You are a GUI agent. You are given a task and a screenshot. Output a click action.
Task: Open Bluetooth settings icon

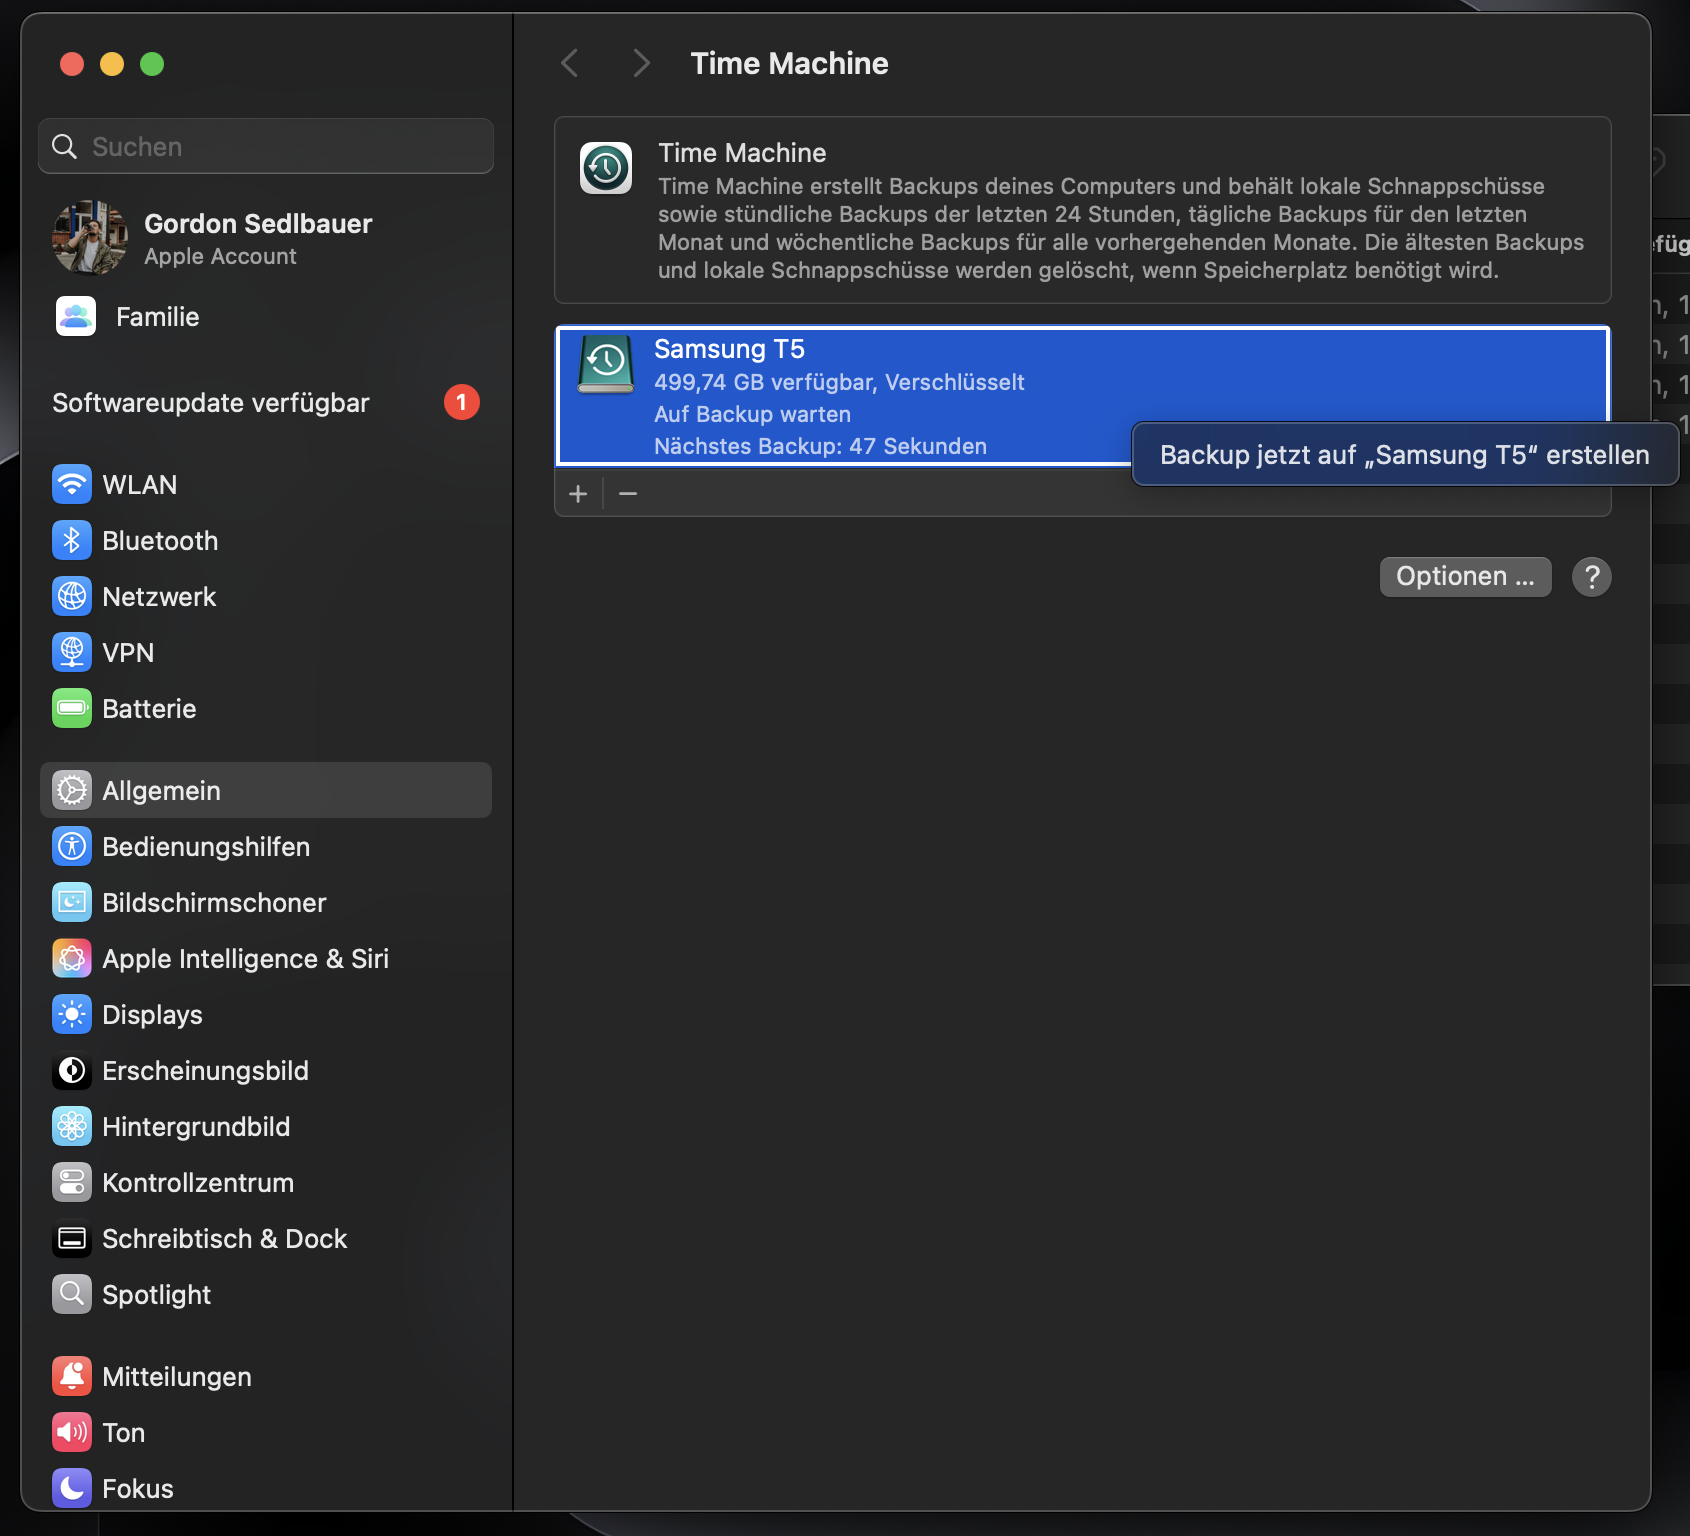pos(72,541)
